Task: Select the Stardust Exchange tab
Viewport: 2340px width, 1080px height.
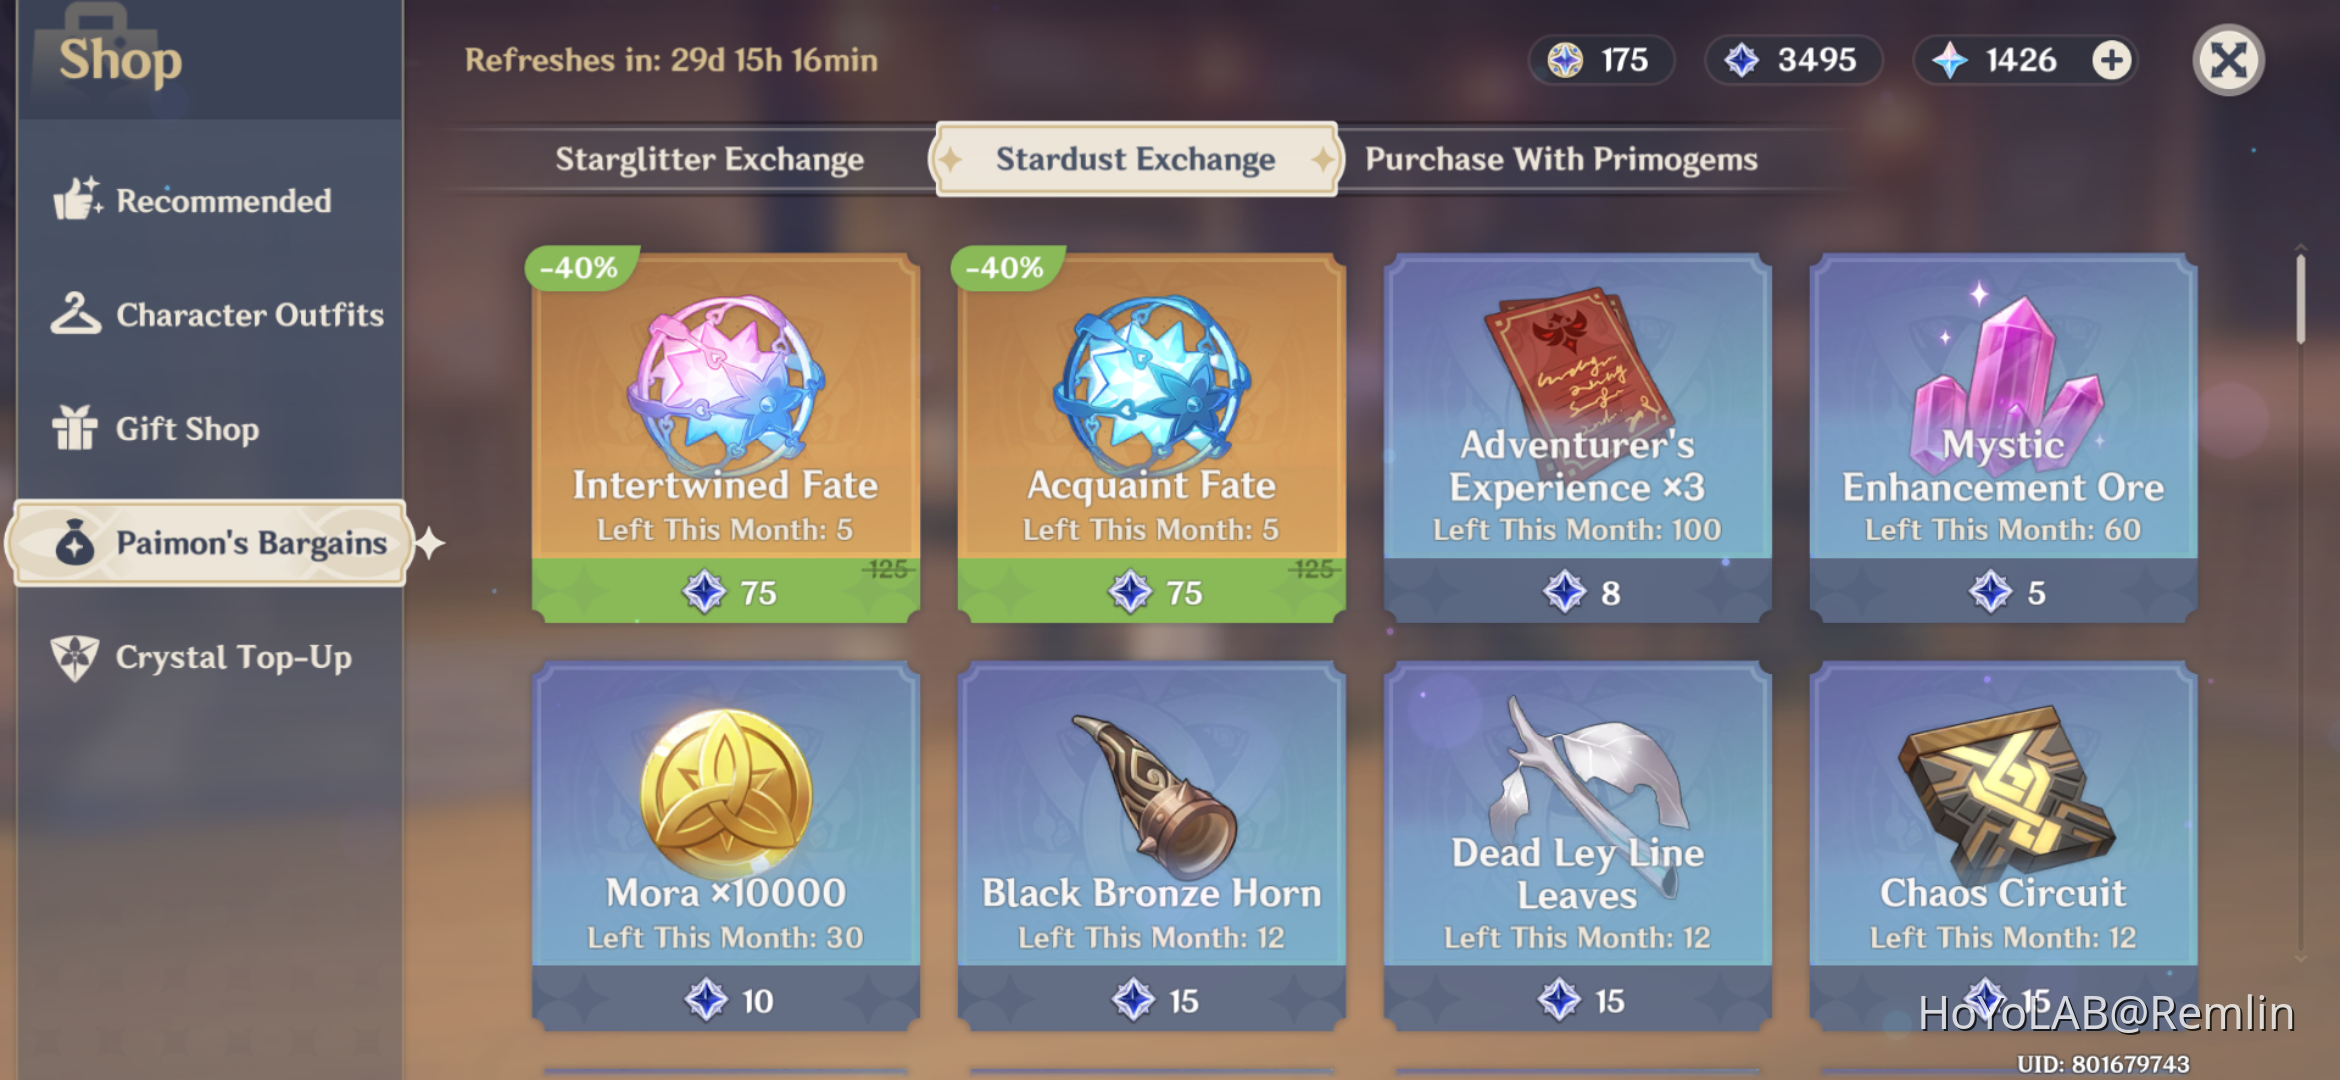Action: coord(1135,159)
